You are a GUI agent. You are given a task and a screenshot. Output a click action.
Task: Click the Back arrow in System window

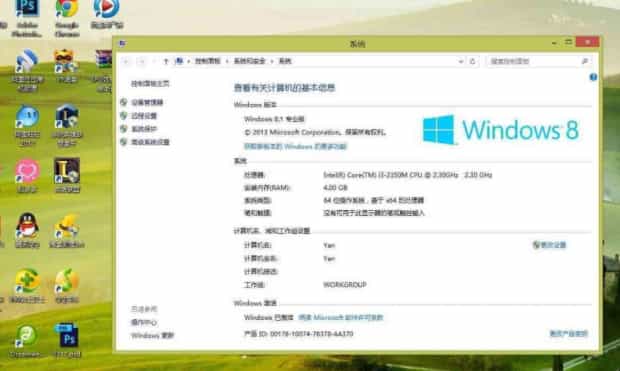point(126,61)
